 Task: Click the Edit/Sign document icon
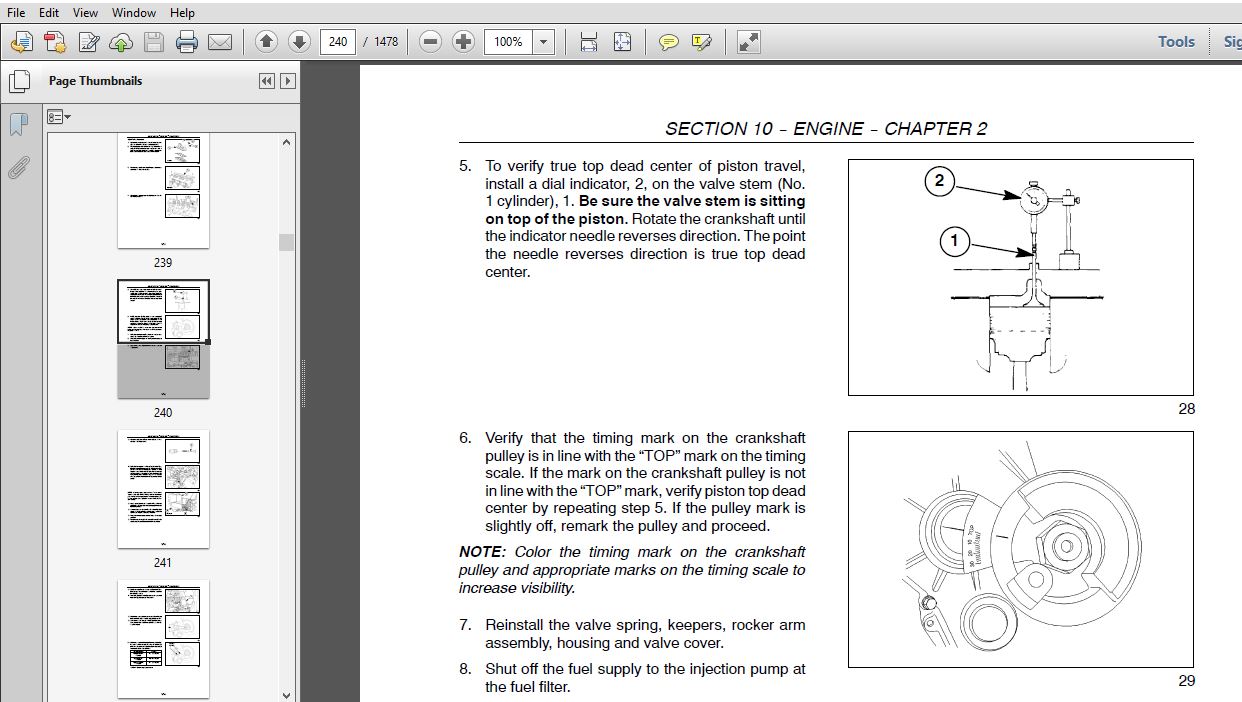(x=89, y=42)
